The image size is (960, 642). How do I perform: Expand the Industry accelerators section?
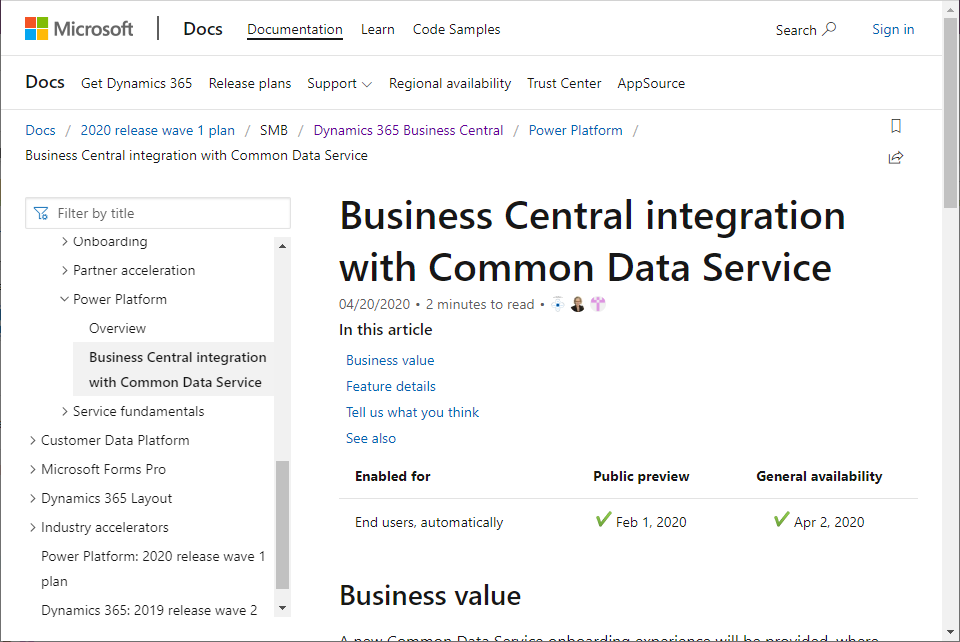pyautogui.click(x=32, y=527)
